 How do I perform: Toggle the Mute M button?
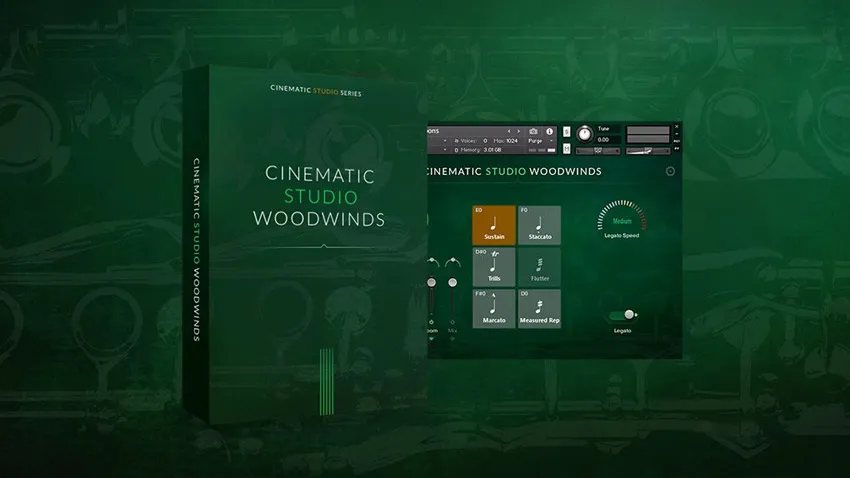pyautogui.click(x=567, y=149)
